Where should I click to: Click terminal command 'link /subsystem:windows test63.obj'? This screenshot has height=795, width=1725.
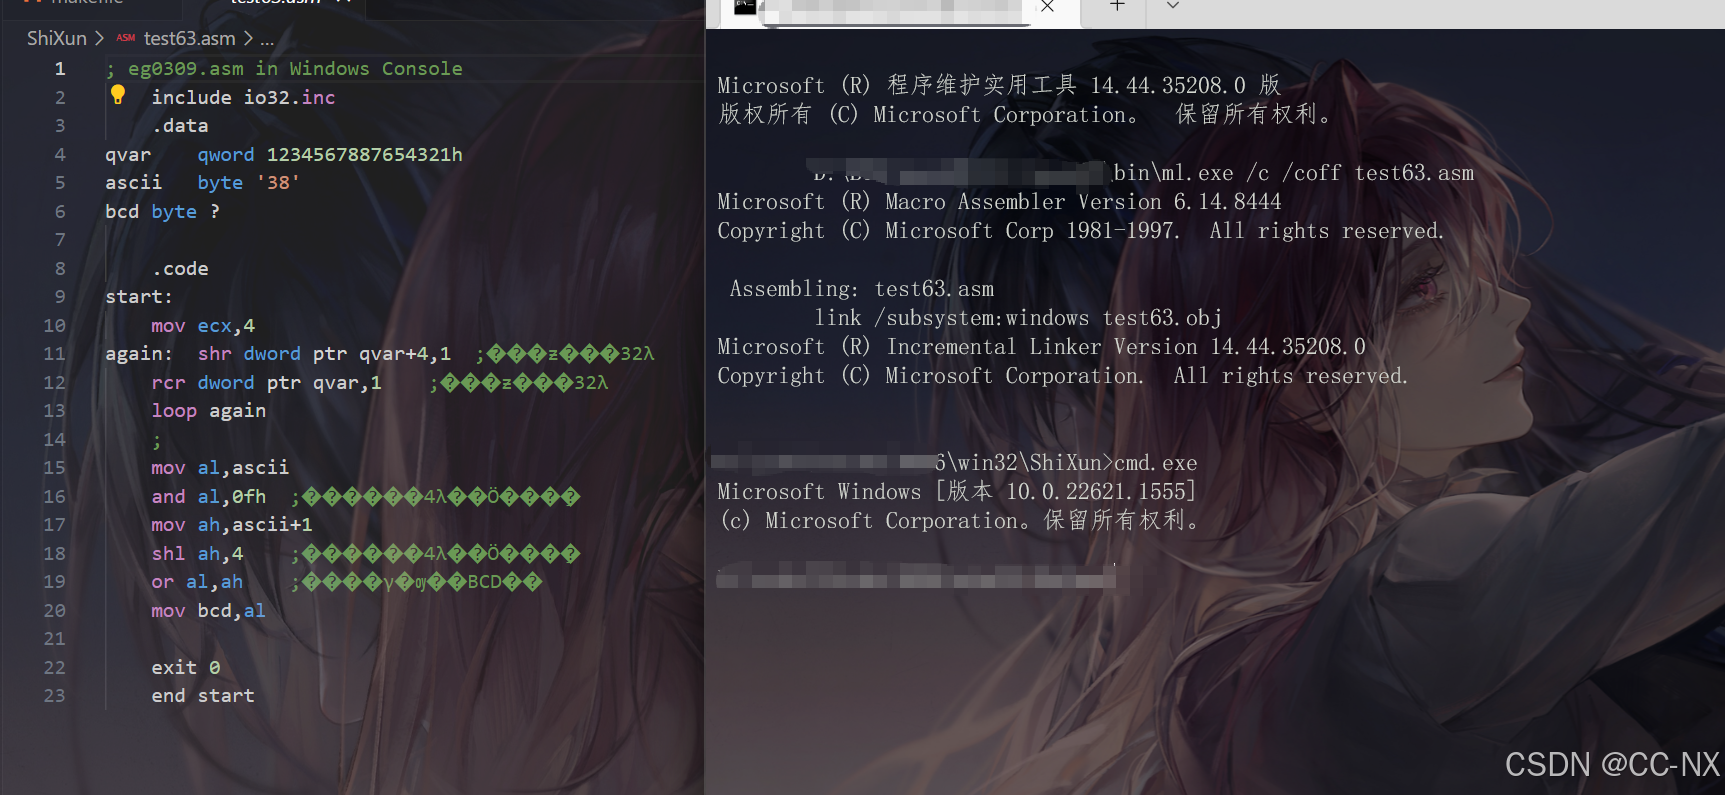pyautogui.click(x=1018, y=318)
